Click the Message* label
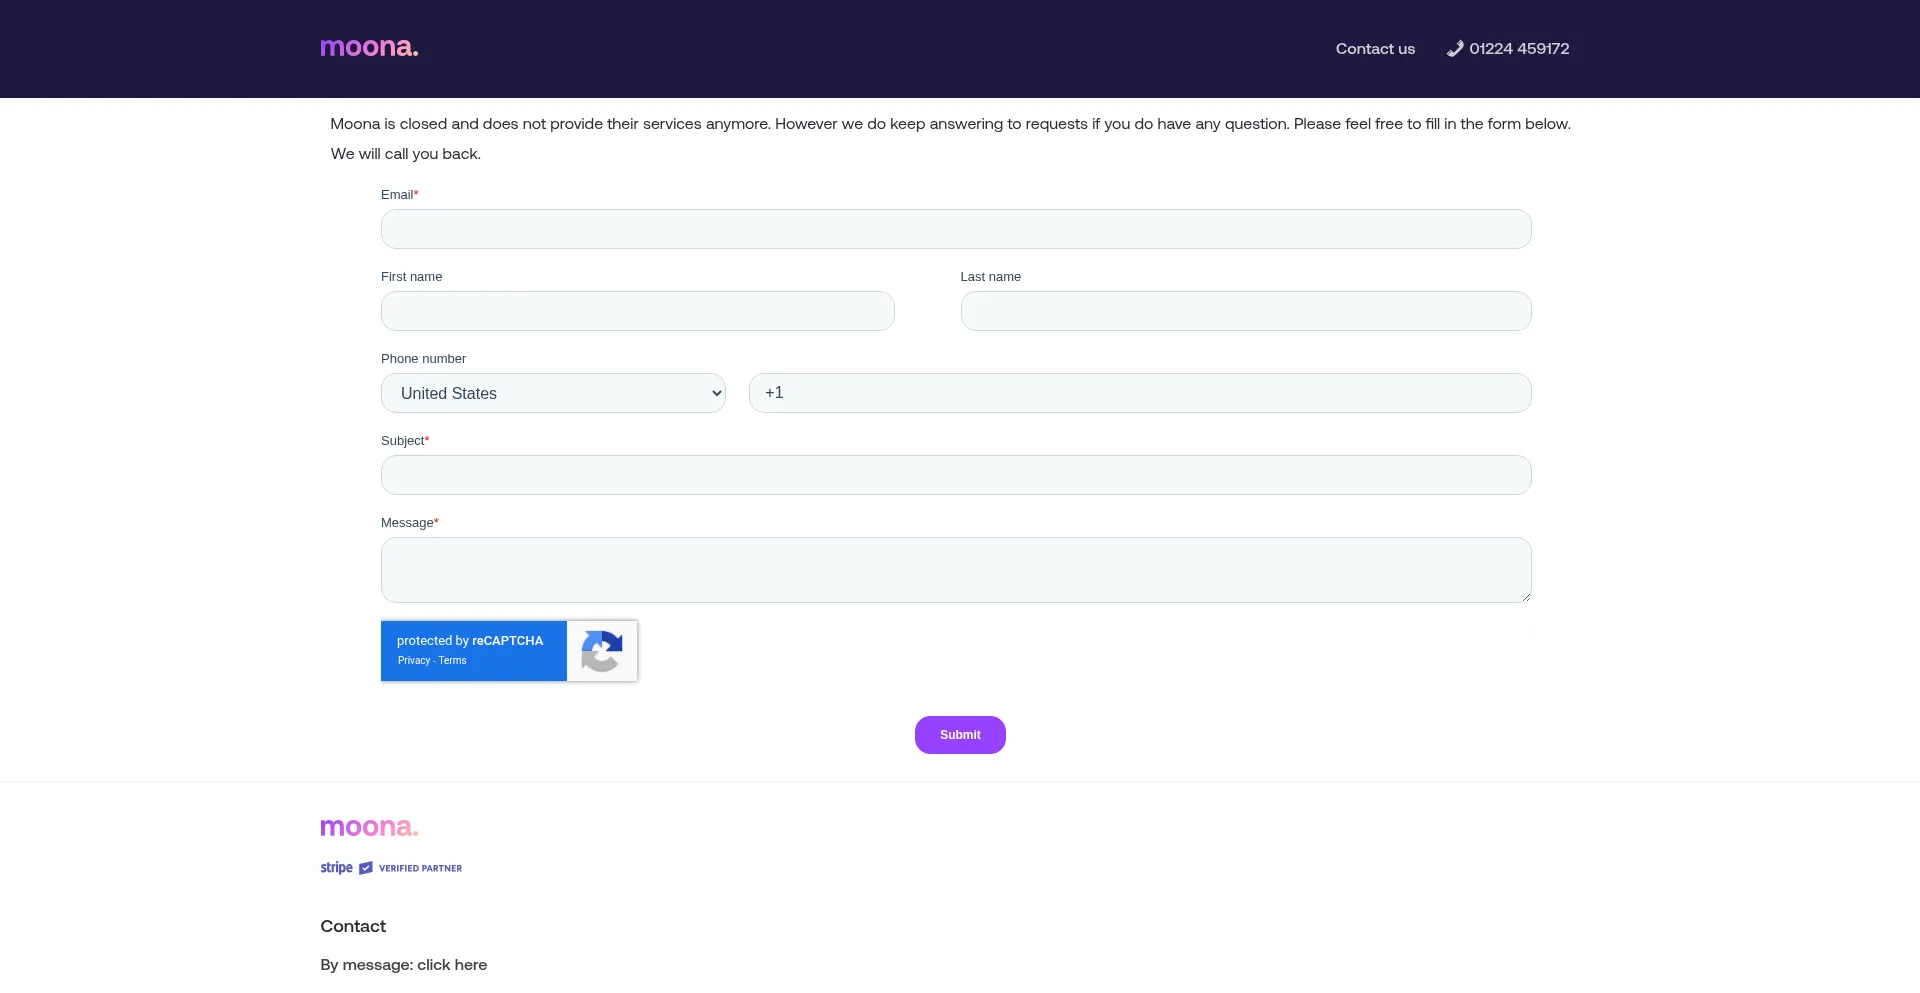 410,523
